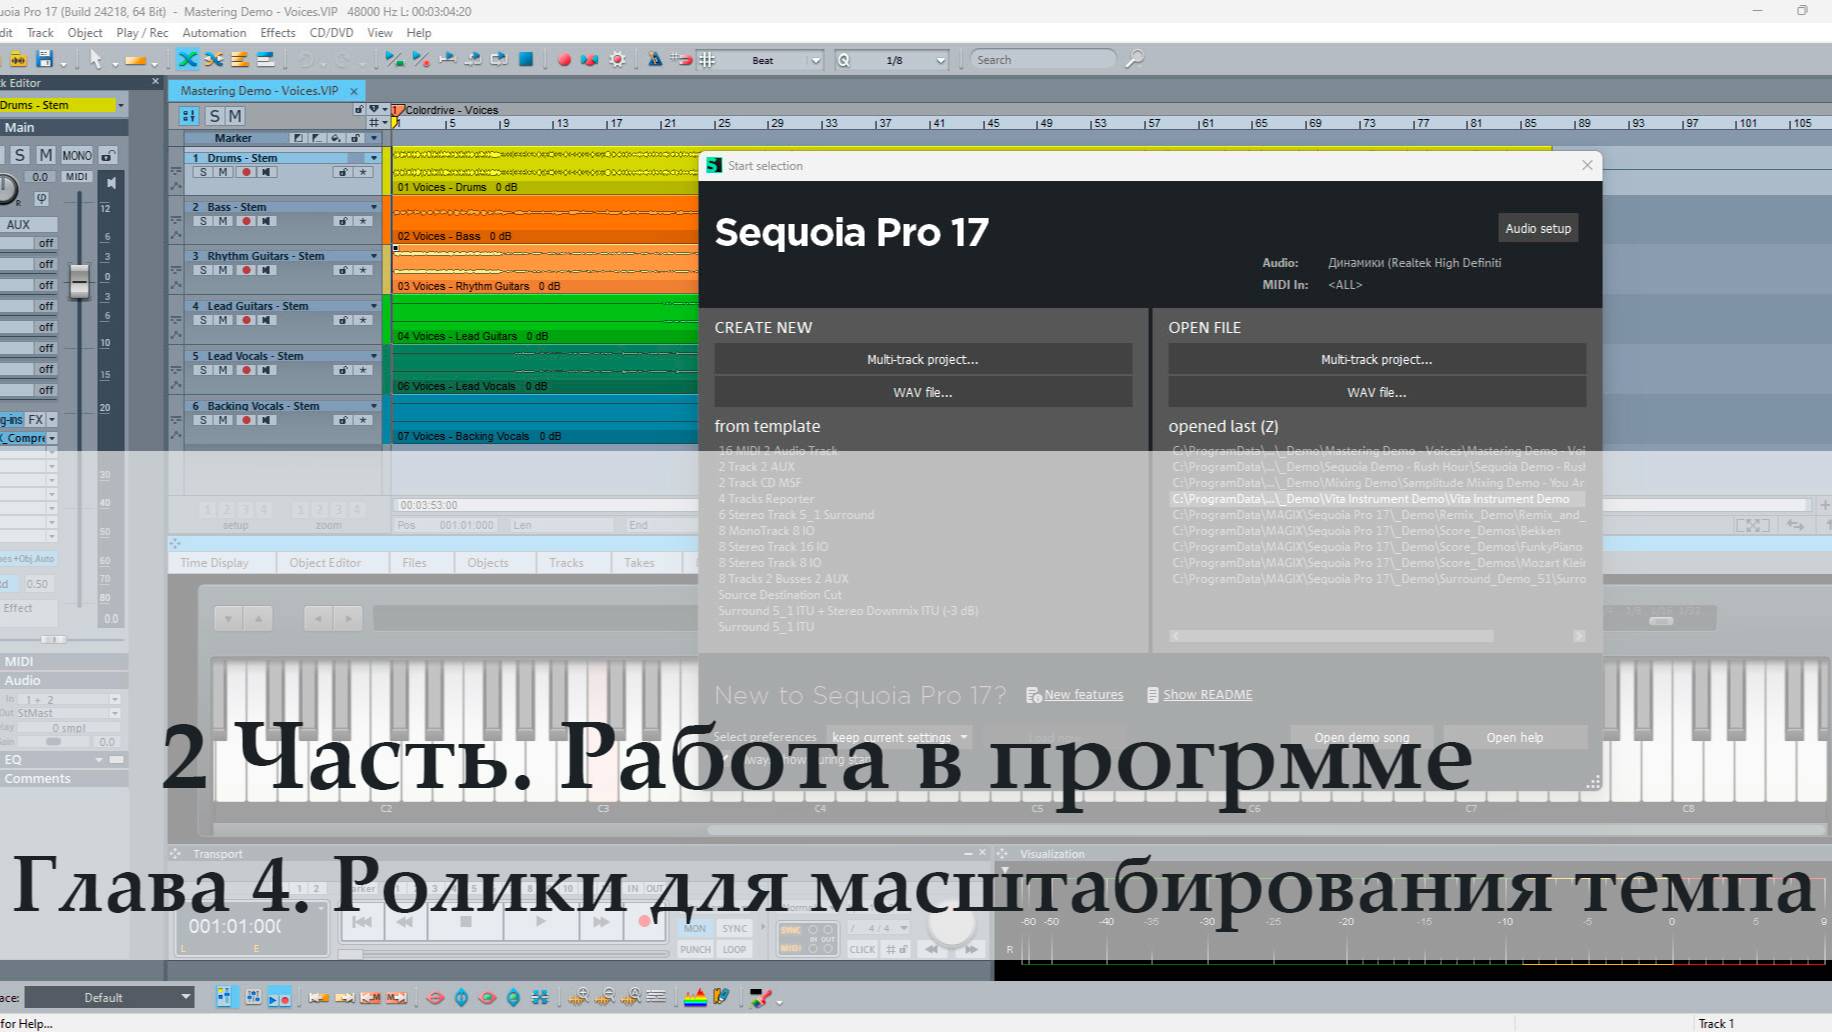Click the first orange left-arrow icon, bottom toolbar
This screenshot has width=1832, height=1032.
click(319, 997)
